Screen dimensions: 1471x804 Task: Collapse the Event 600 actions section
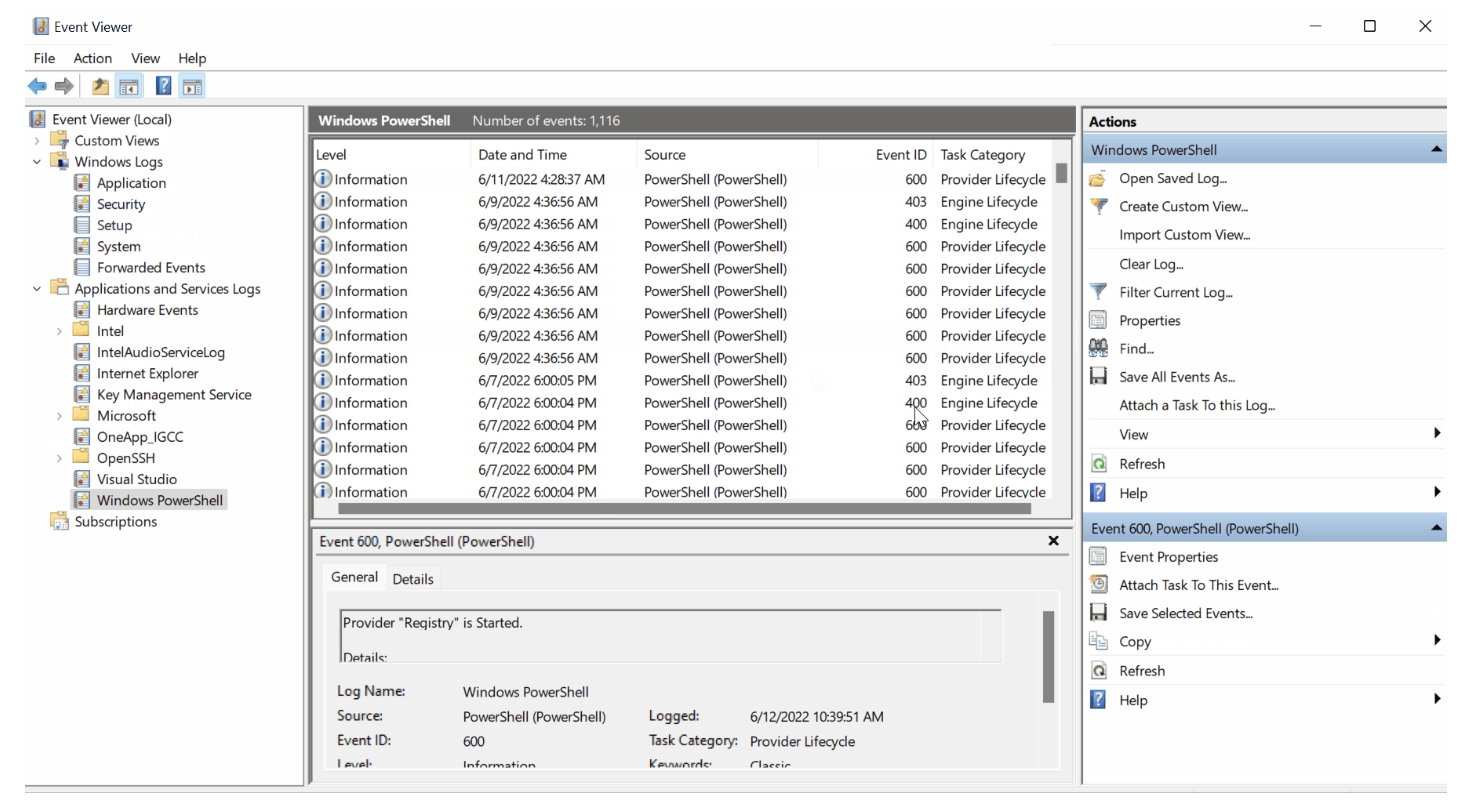coord(1436,528)
